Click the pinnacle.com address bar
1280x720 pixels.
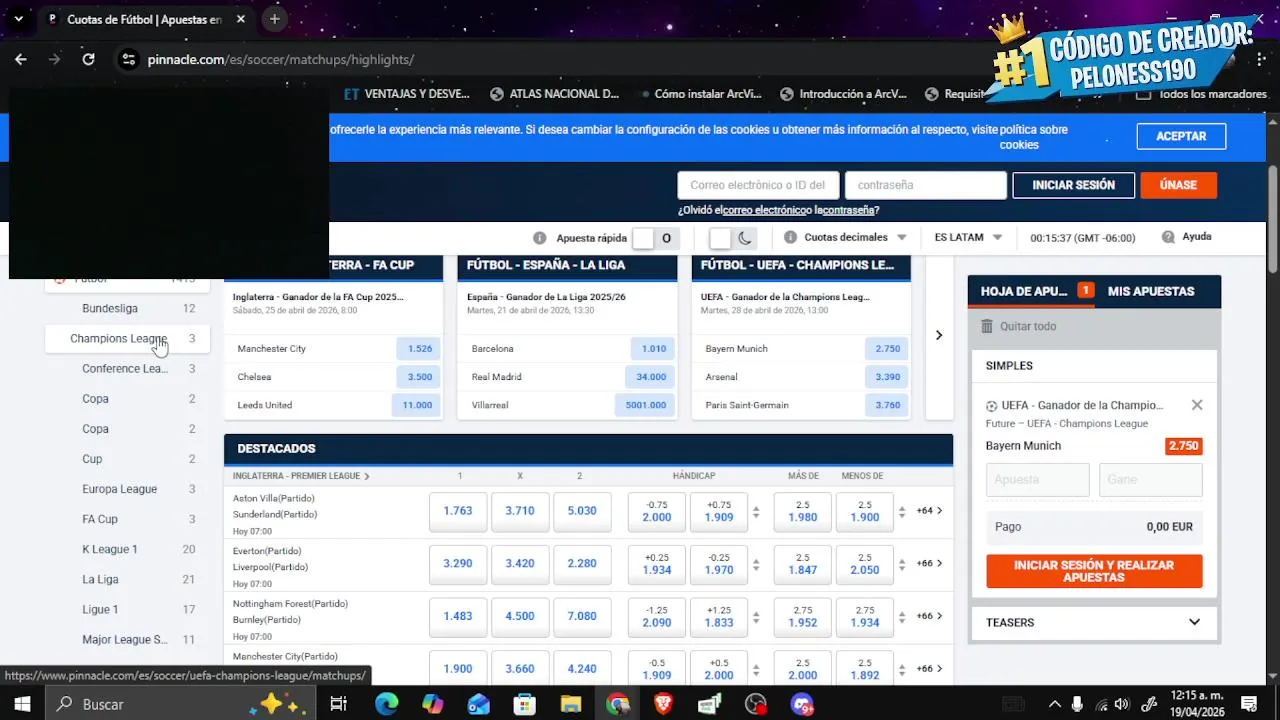pyautogui.click(x=281, y=59)
